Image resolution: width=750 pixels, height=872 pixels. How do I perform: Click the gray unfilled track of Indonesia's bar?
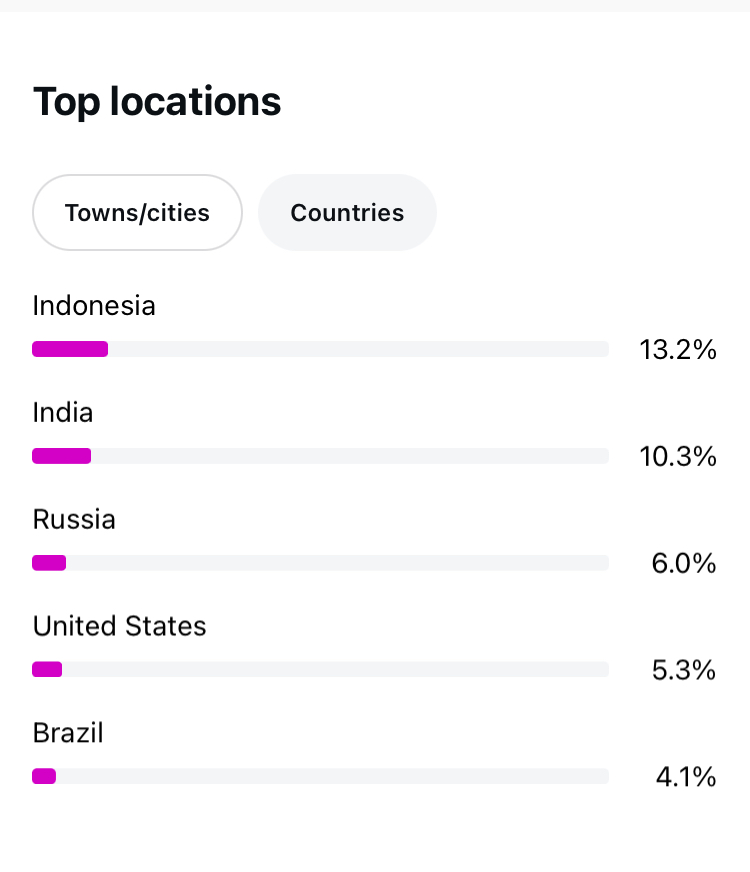[358, 349]
